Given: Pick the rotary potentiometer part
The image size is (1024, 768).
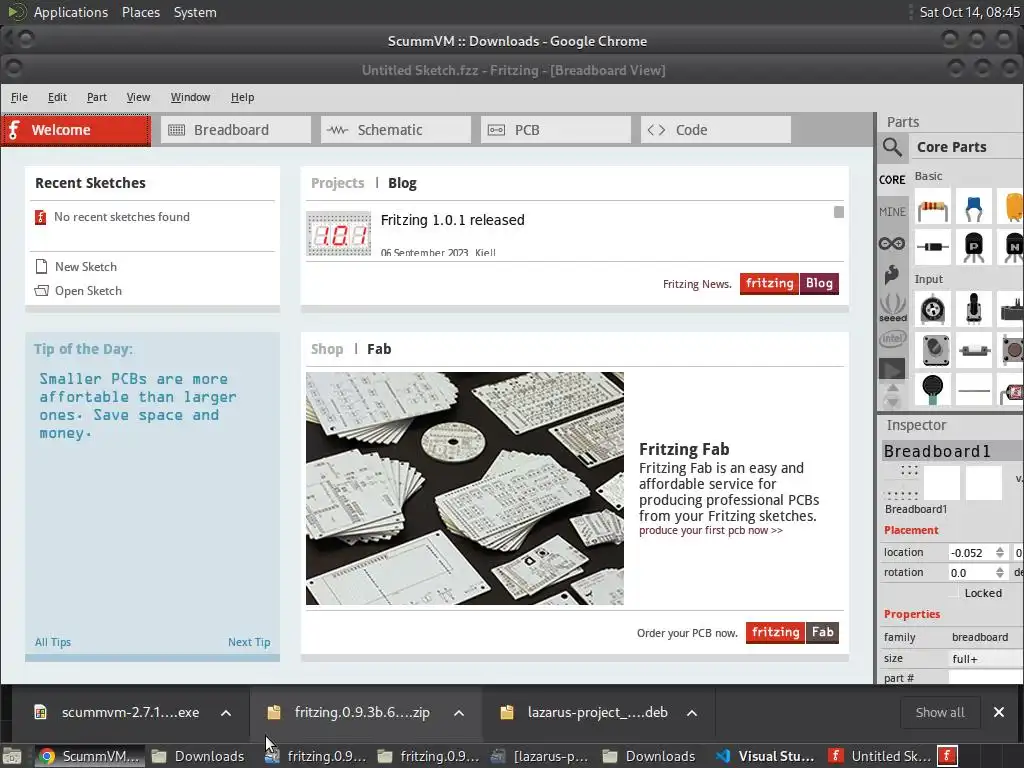Looking at the screenshot, I should [x=973, y=308].
